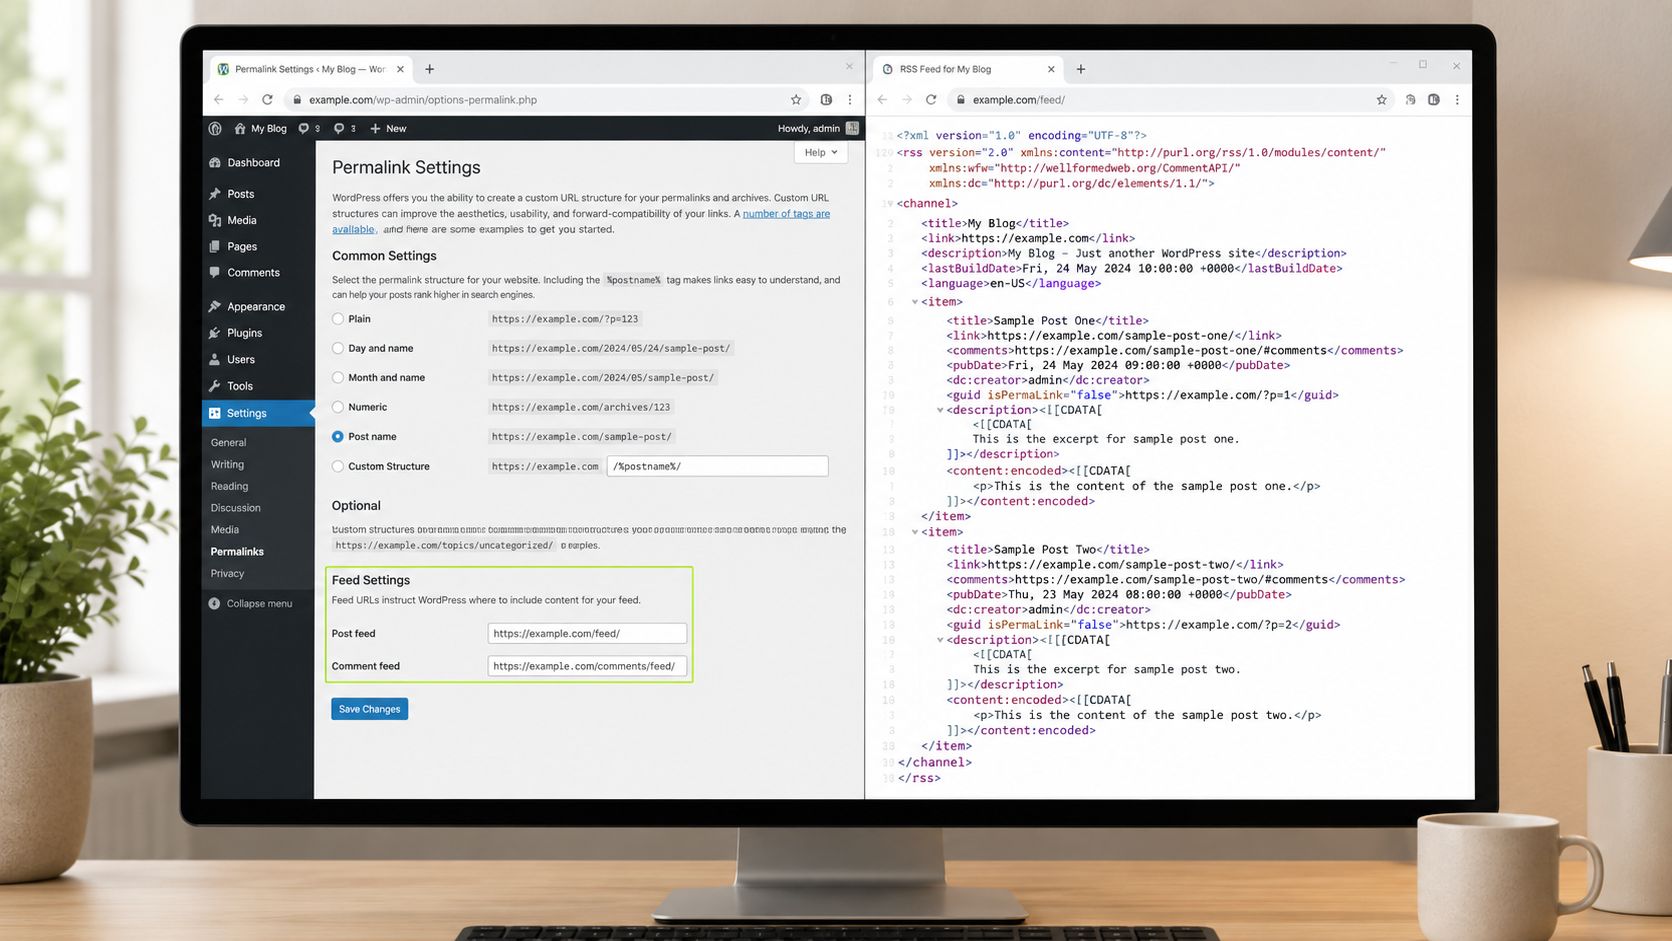1672x941 pixels.
Task: Select the Month and name radio button
Action: [338, 377]
